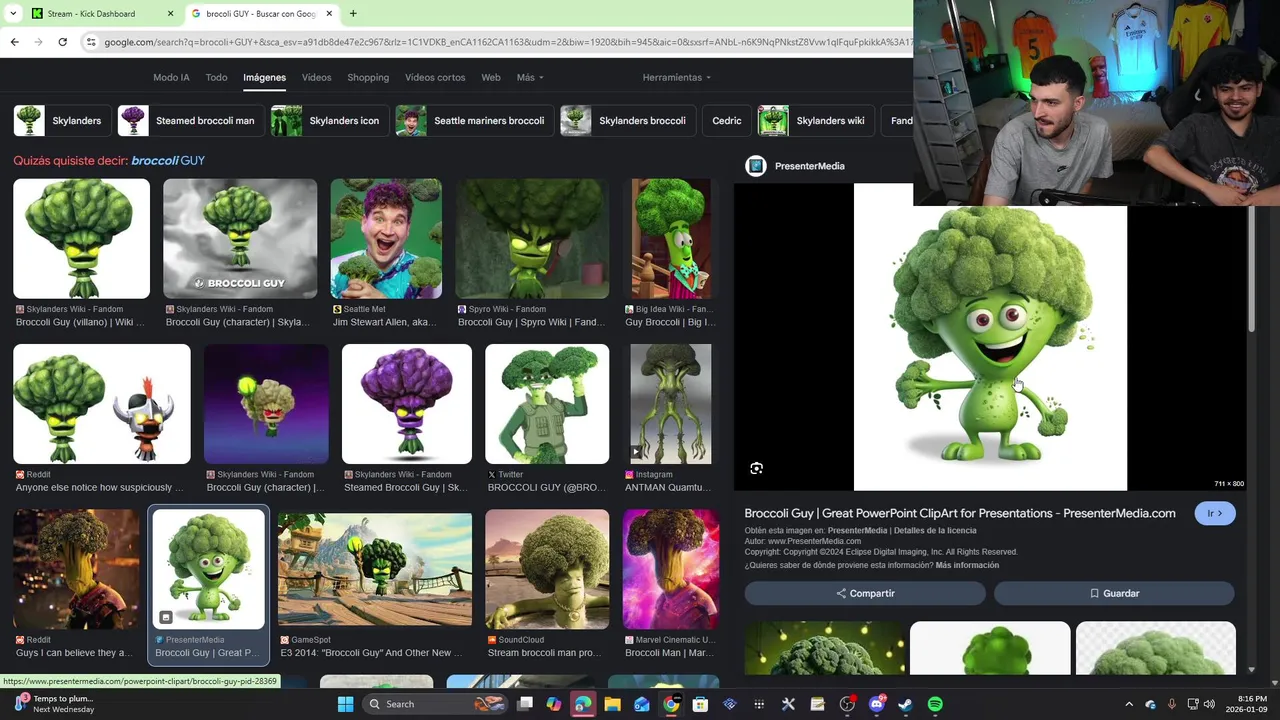Launch Microsoft Copilot from taskbar

pyautogui.click(x=554, y=704)
